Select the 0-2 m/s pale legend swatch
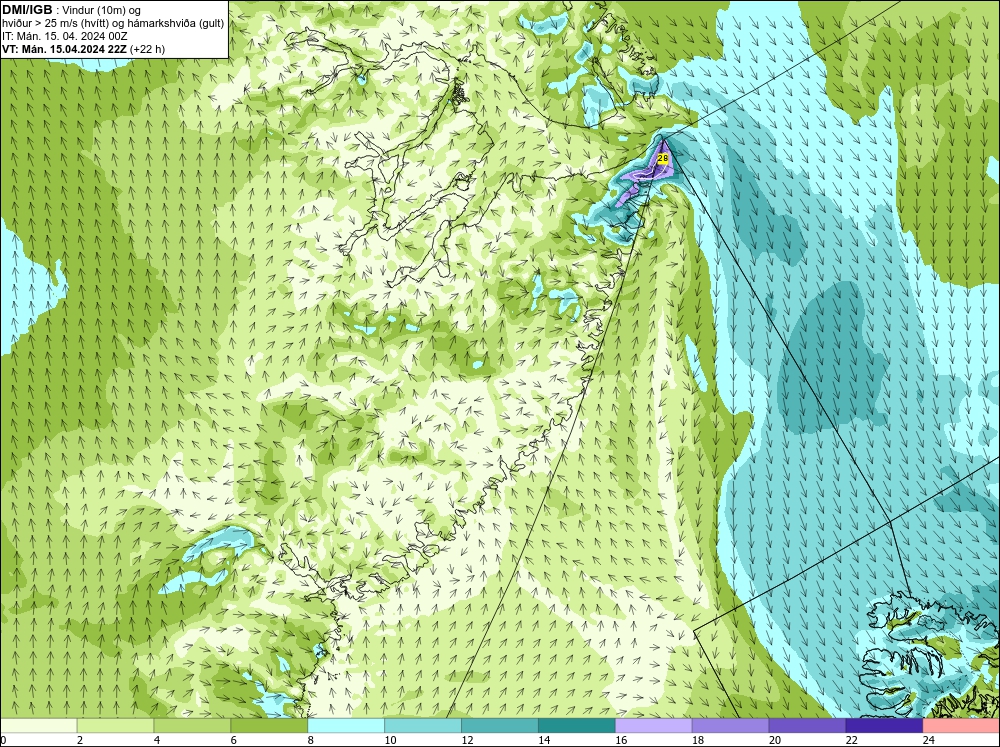This screenshot has height=747, width=1000. 38,726
